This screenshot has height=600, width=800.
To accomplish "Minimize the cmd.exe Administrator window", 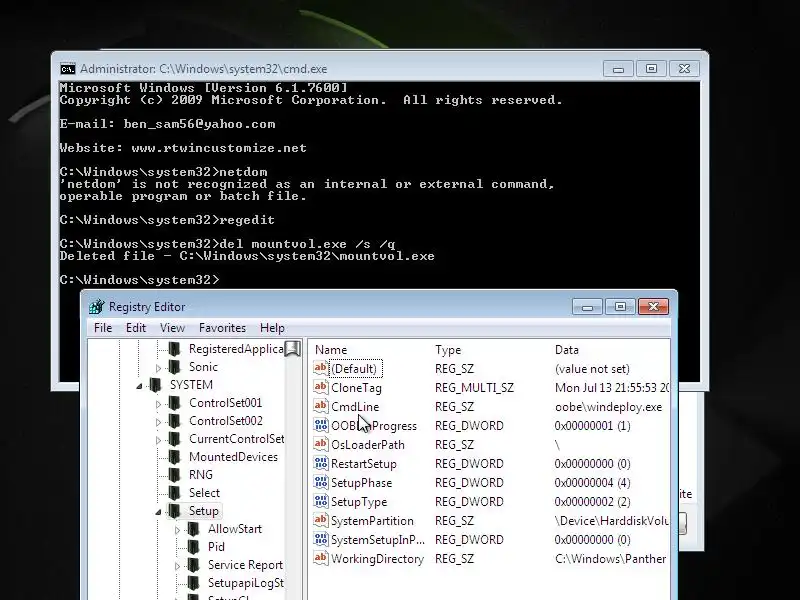I will [618, 69].
